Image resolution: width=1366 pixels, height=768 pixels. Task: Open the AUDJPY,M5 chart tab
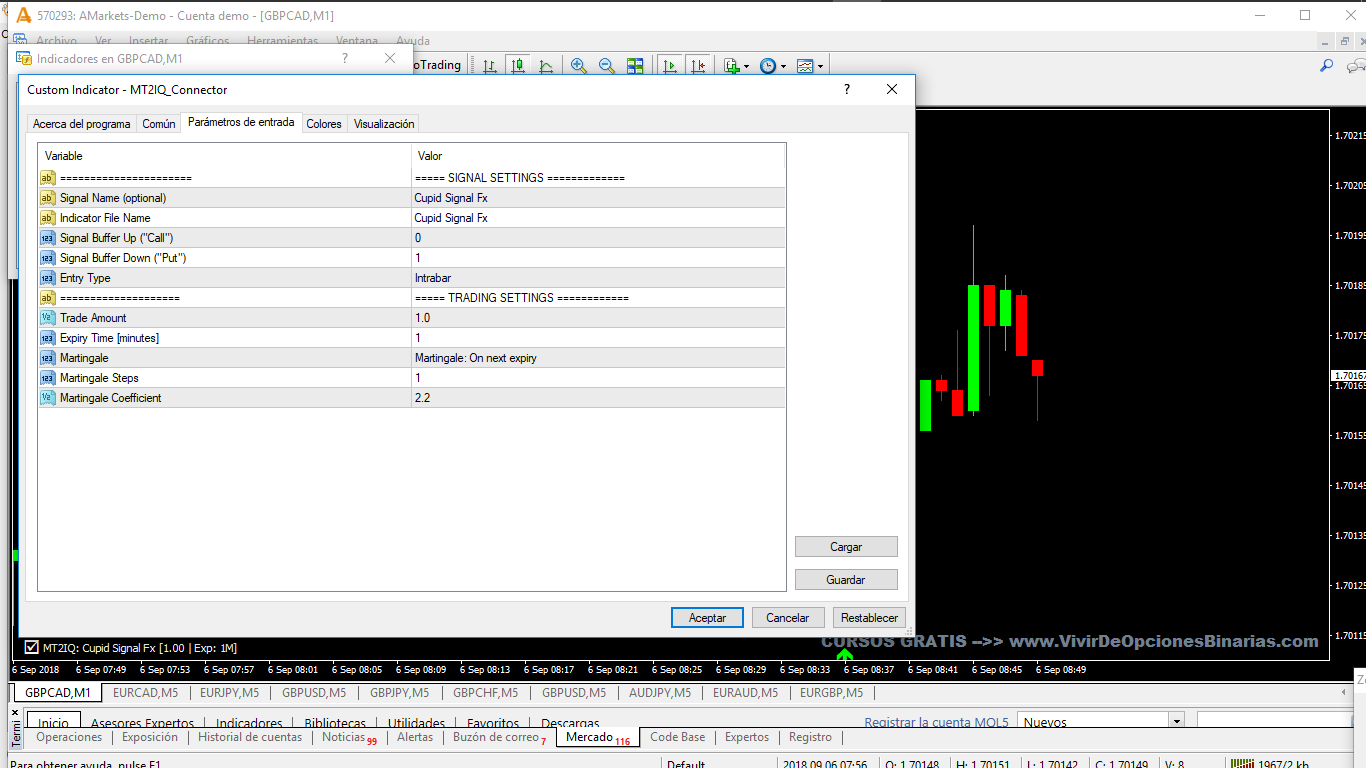click(660, 692)
